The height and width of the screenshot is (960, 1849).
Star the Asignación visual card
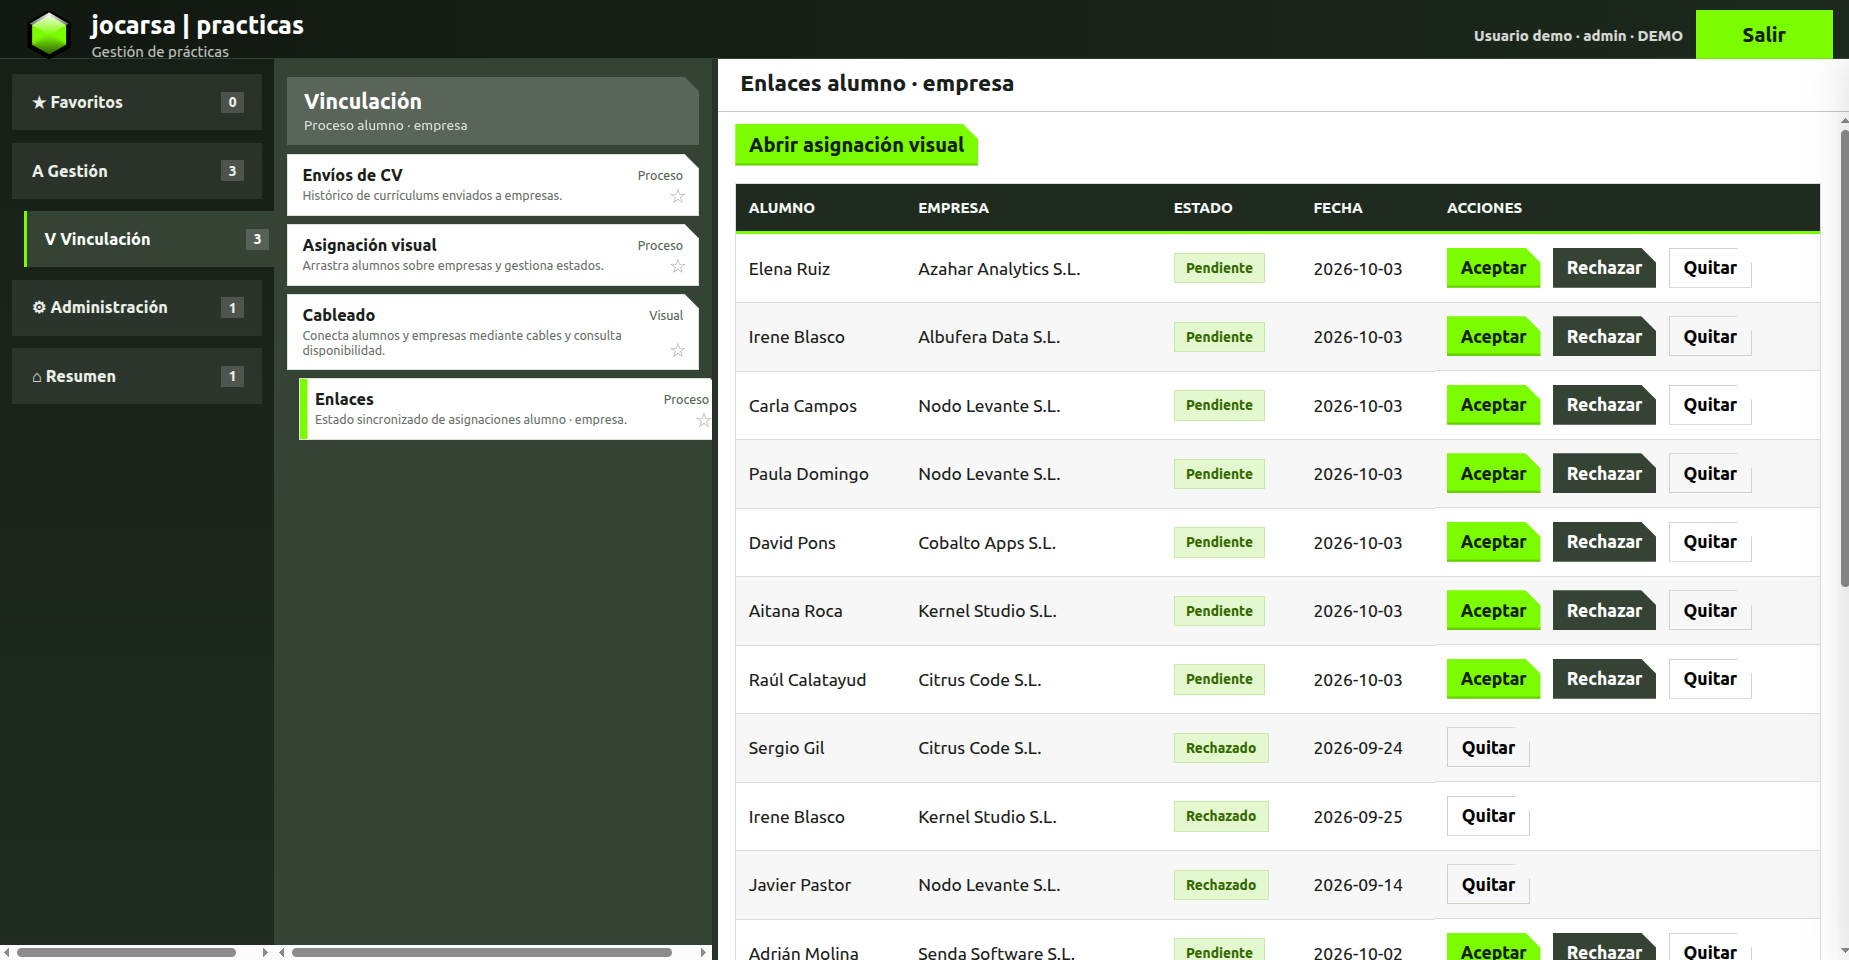click(678, 266)
